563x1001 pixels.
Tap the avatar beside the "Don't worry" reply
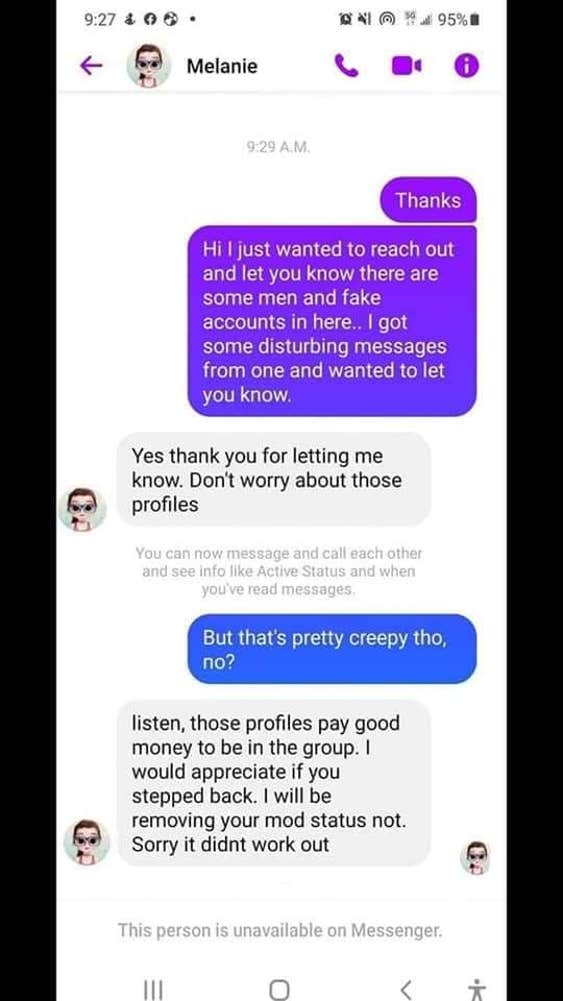[x=82, y=509]
